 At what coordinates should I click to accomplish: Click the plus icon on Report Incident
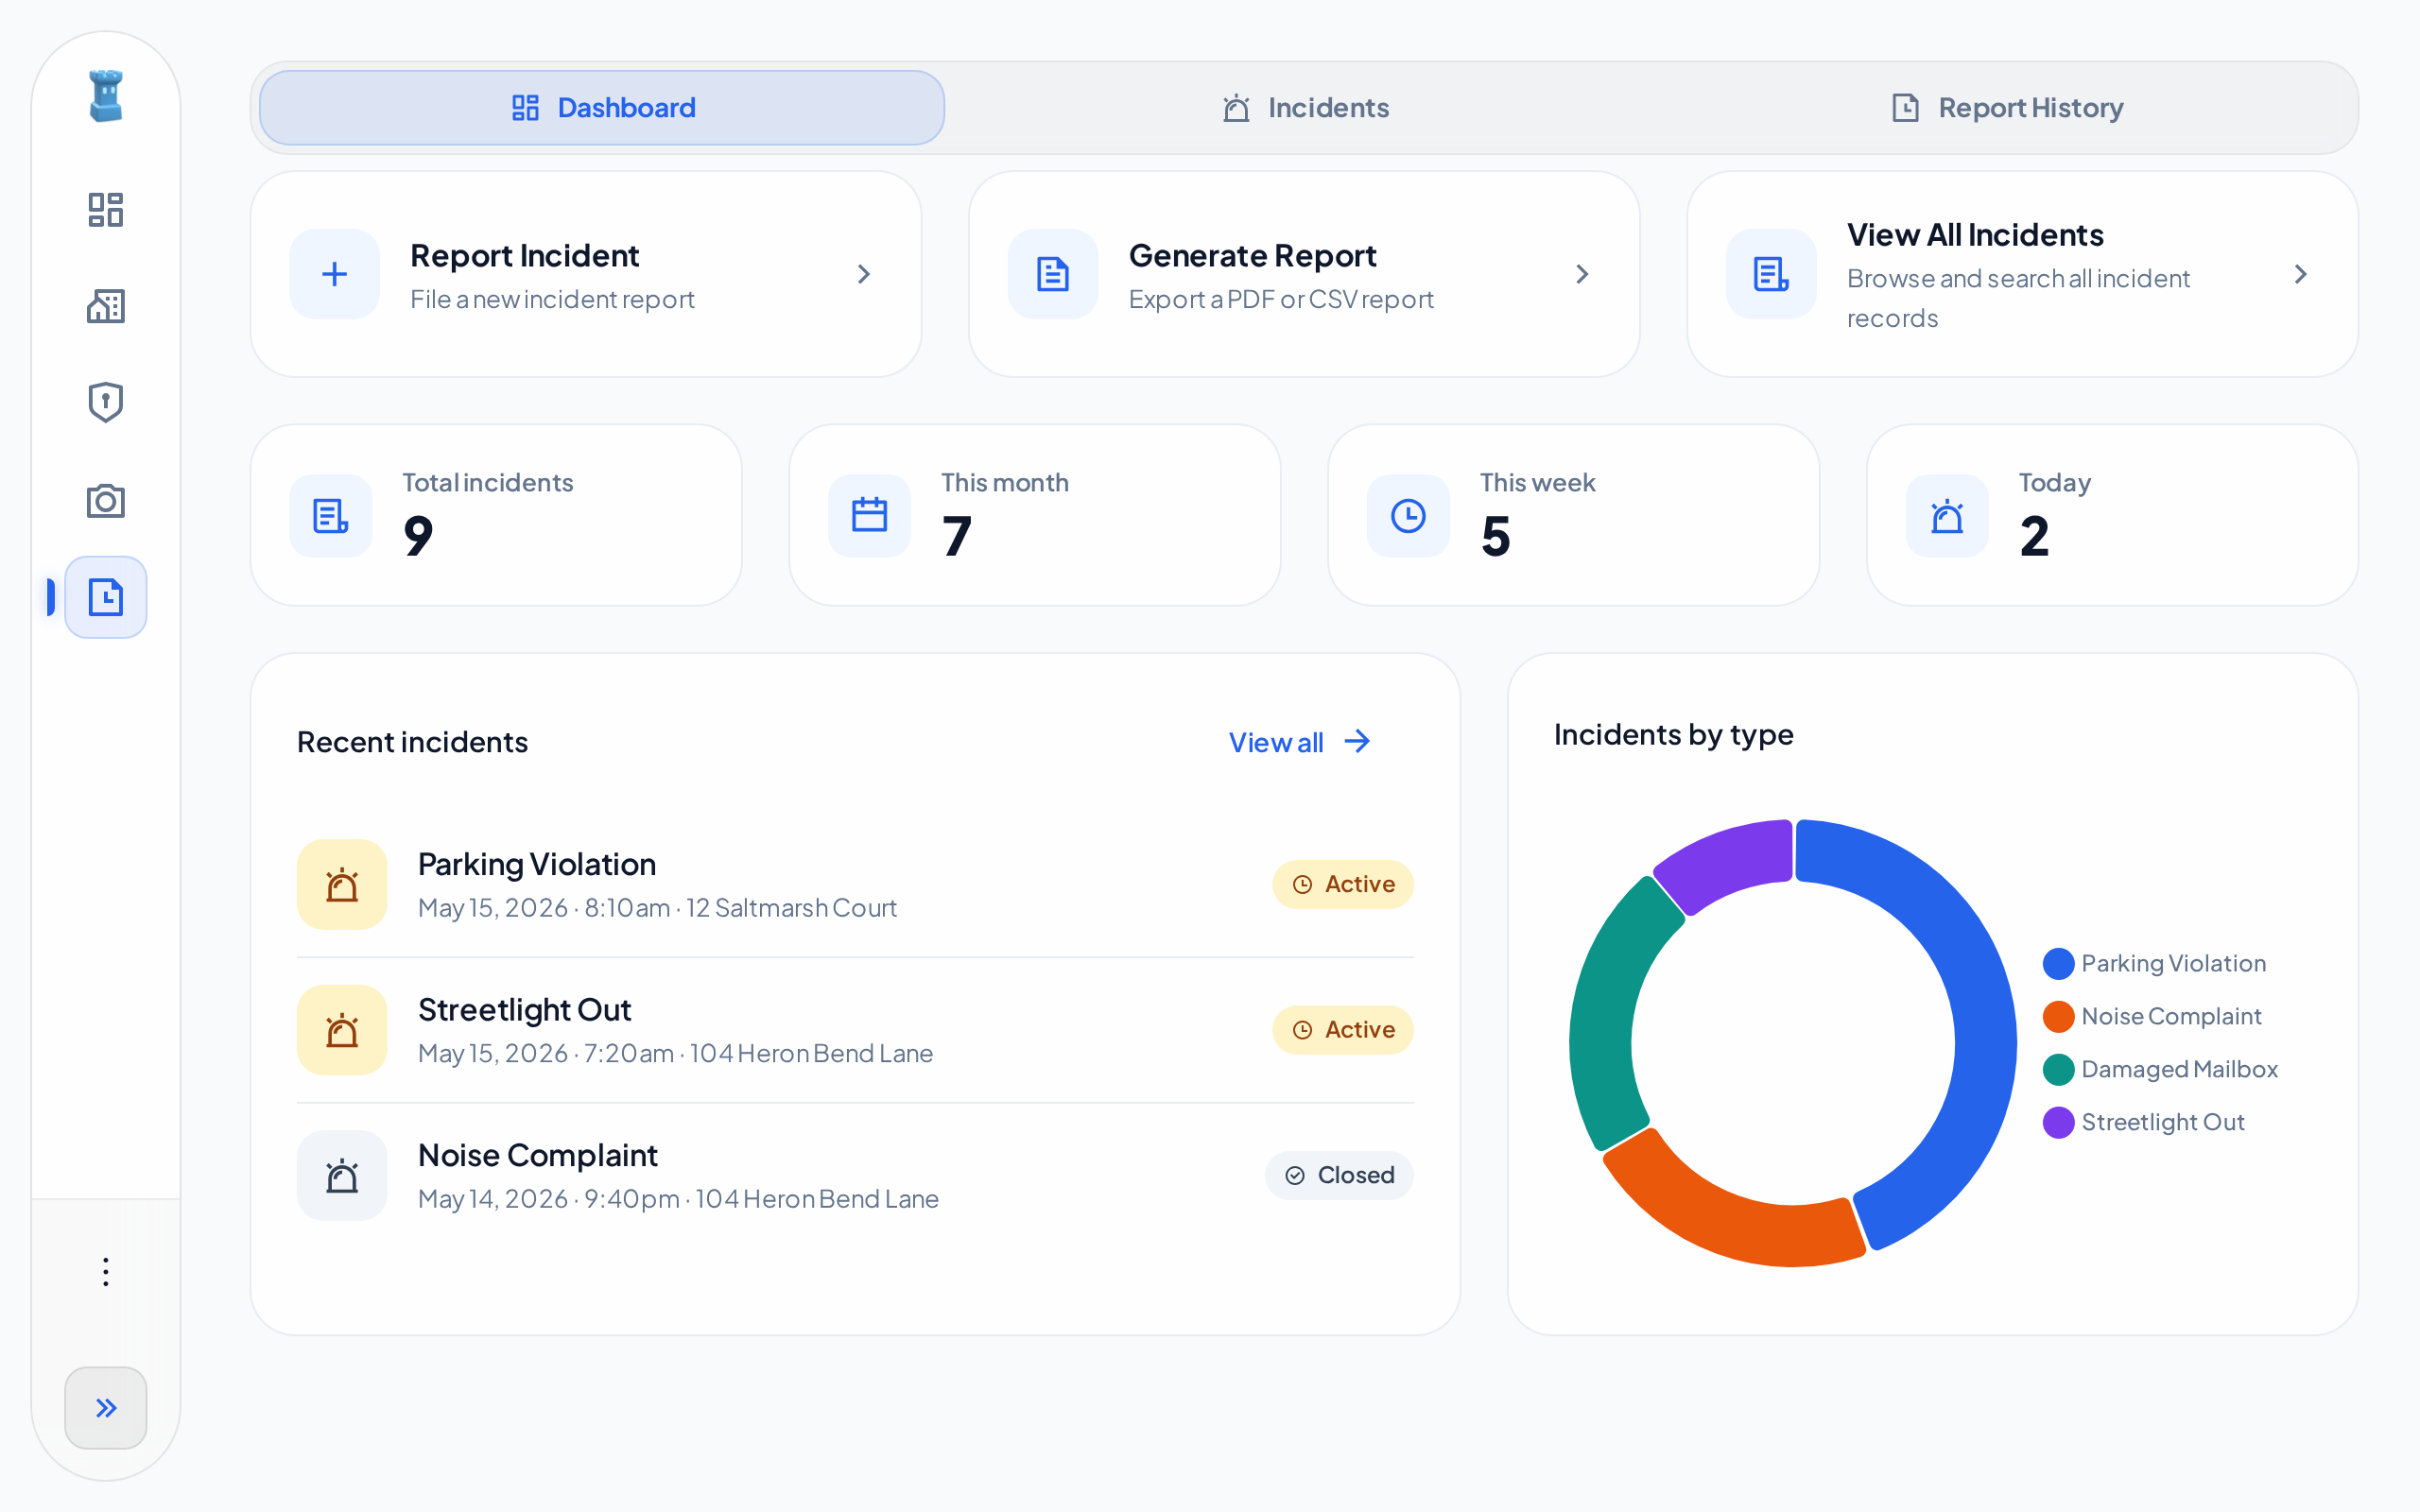coord(335,274)
